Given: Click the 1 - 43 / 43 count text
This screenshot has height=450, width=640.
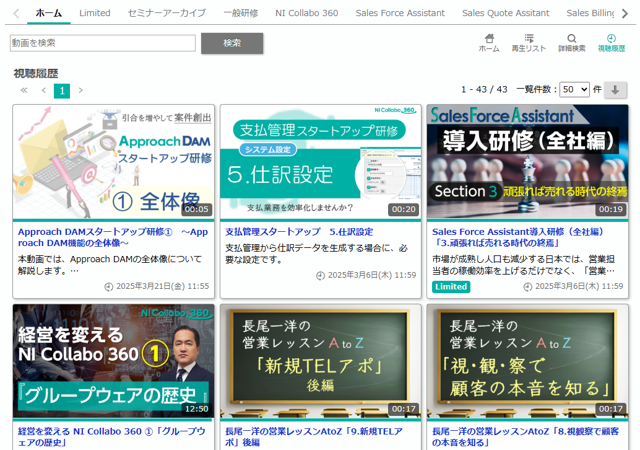Looking at the screenshot, I should [x=484, y=89].
